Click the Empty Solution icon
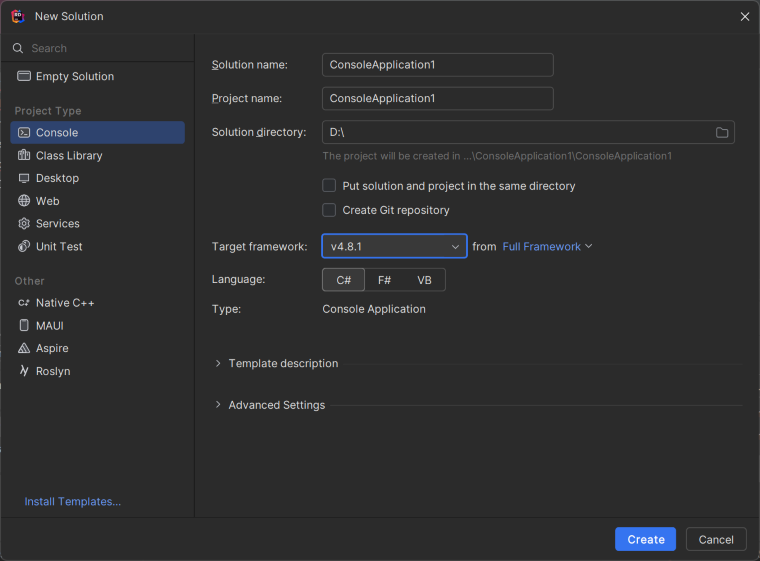The width and height of the screenshot is (760, 561). [x=24, y=76]
